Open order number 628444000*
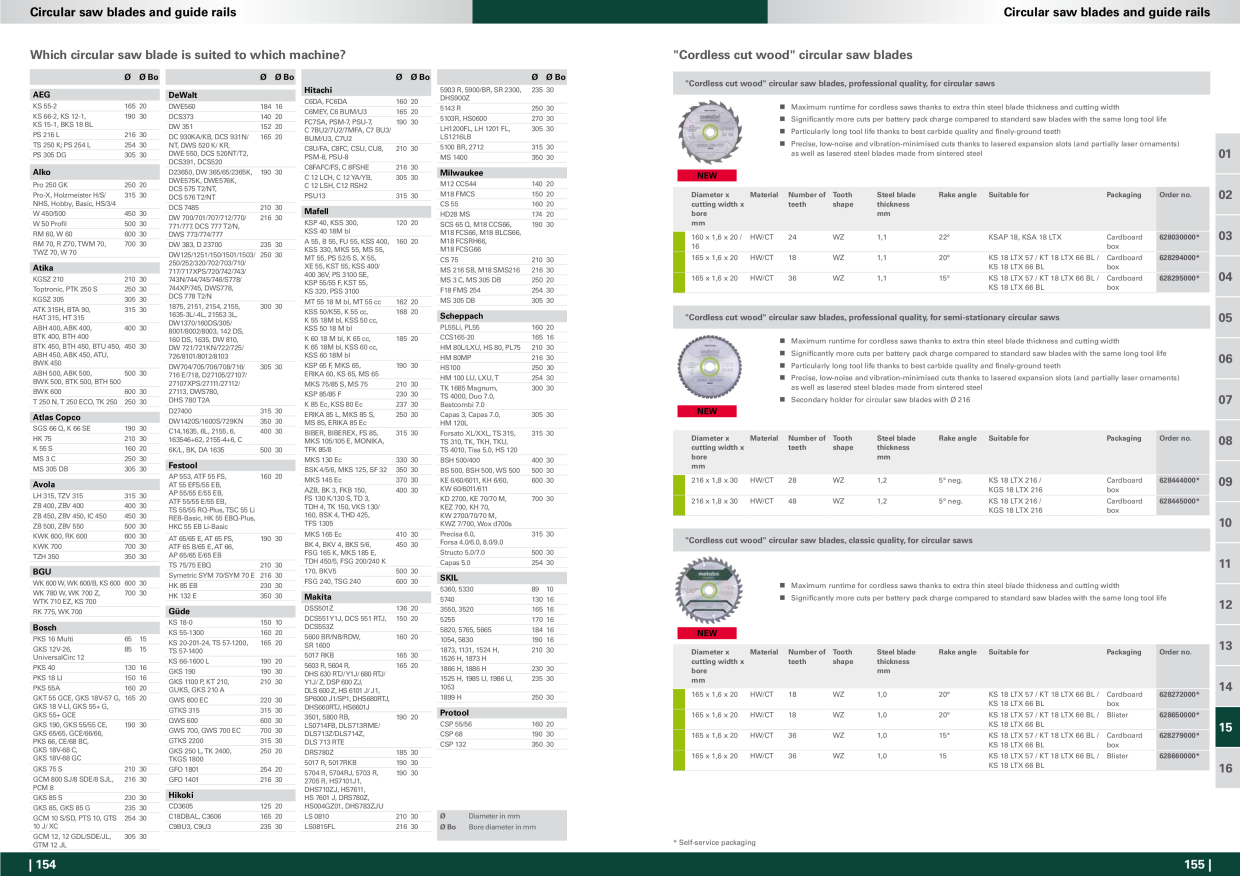 tap(1178, 480)
